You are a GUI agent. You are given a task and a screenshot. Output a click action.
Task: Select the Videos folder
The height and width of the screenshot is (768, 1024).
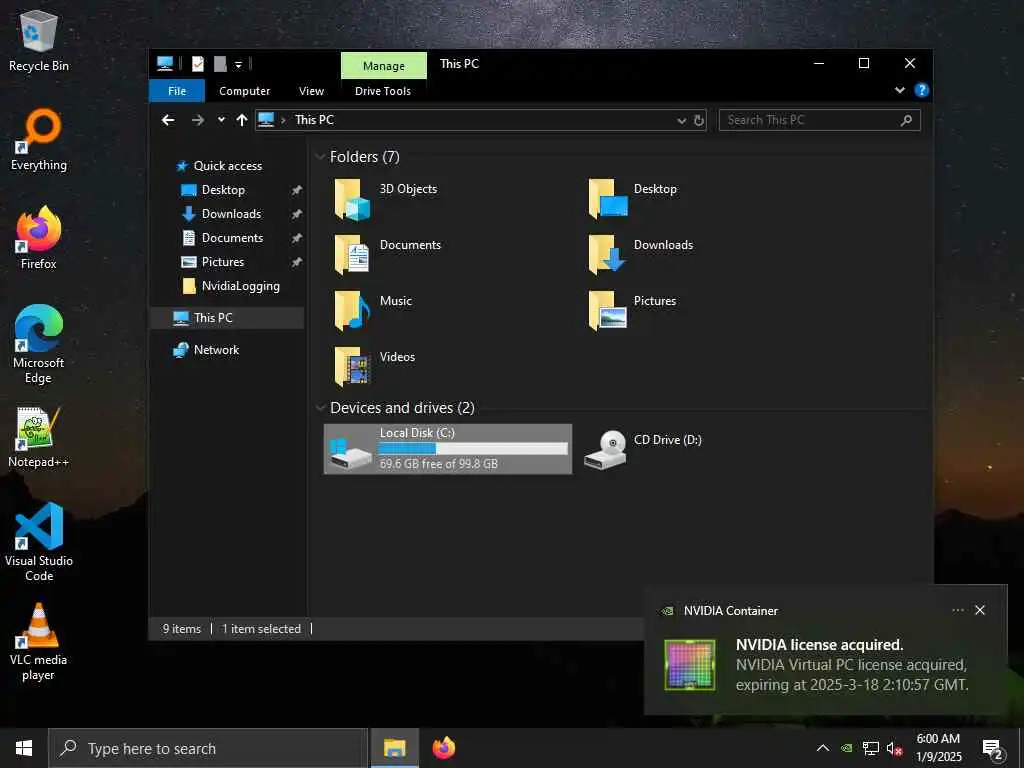point(375,366)
